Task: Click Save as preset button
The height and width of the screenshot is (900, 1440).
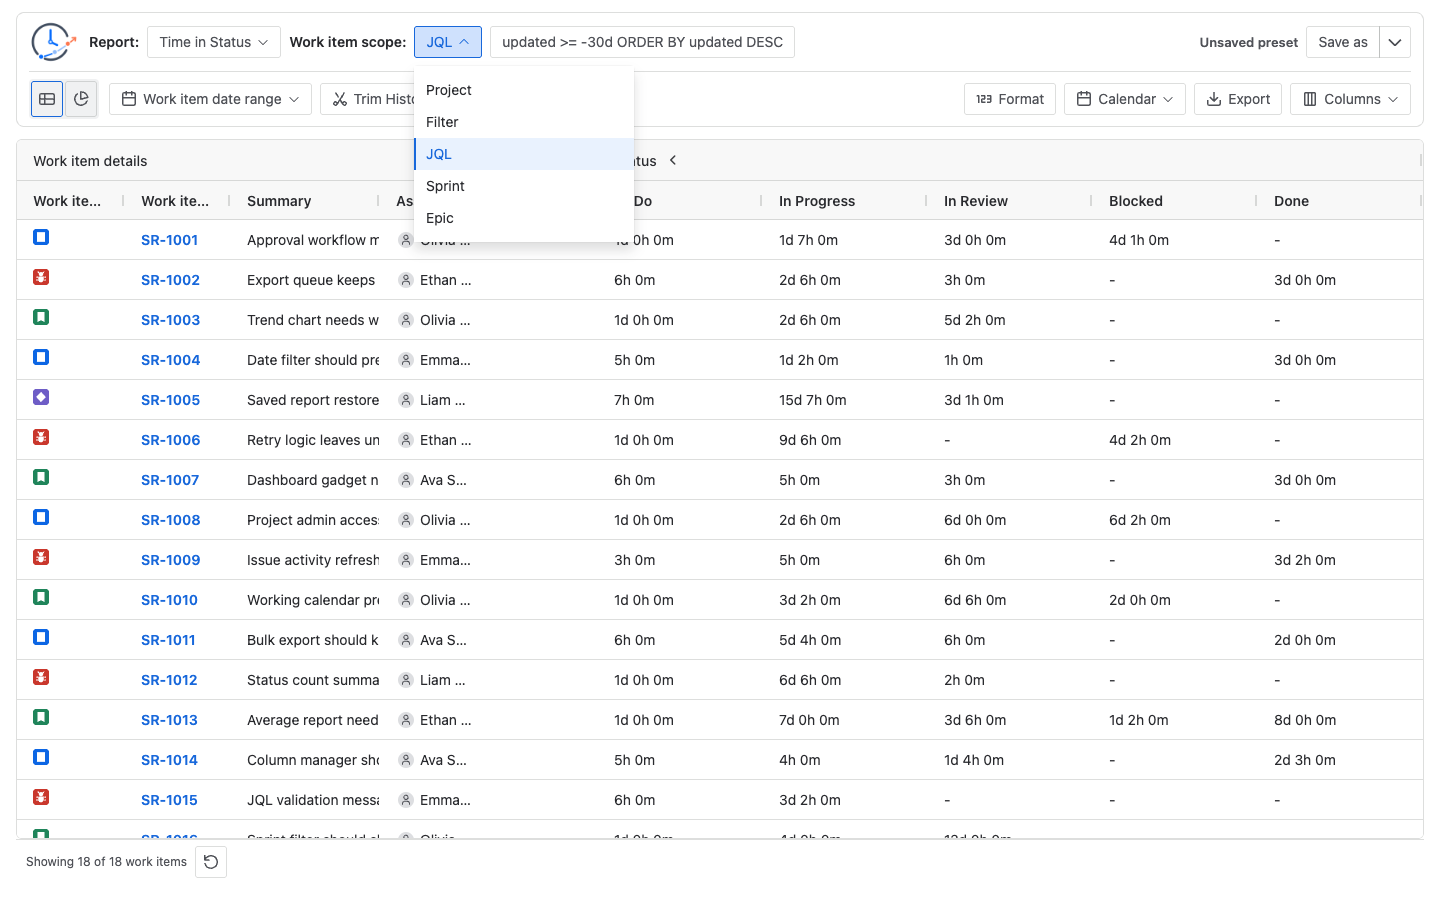Action: click(1343, 42)
